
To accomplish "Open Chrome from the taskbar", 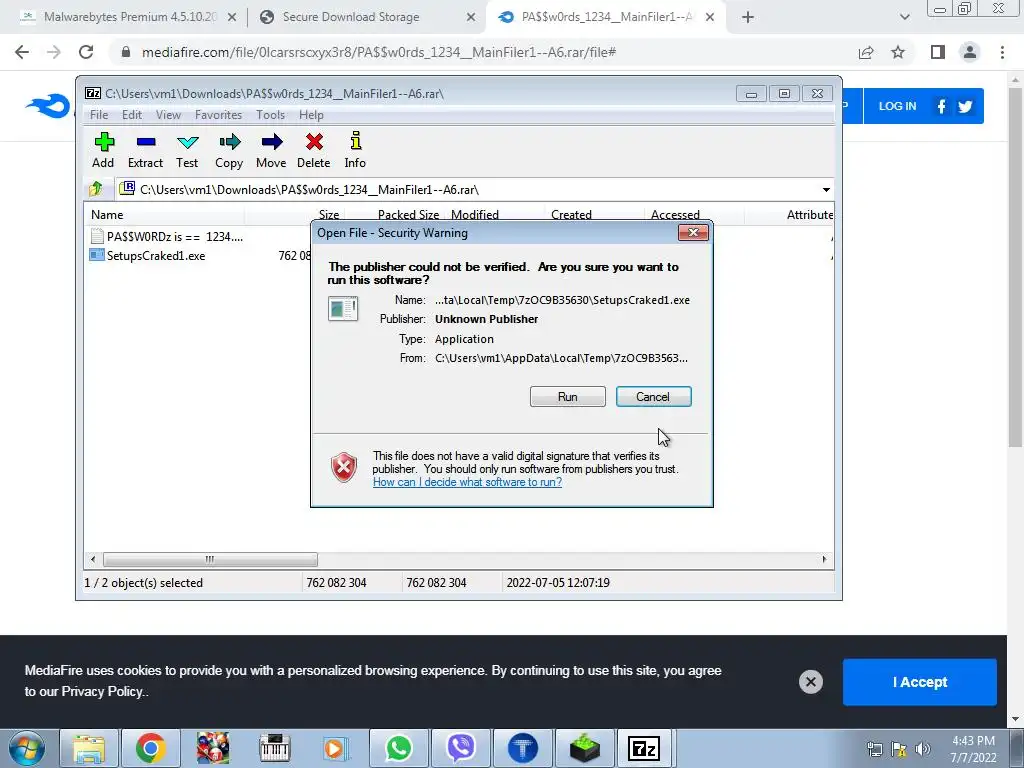I will coord(150,748).
